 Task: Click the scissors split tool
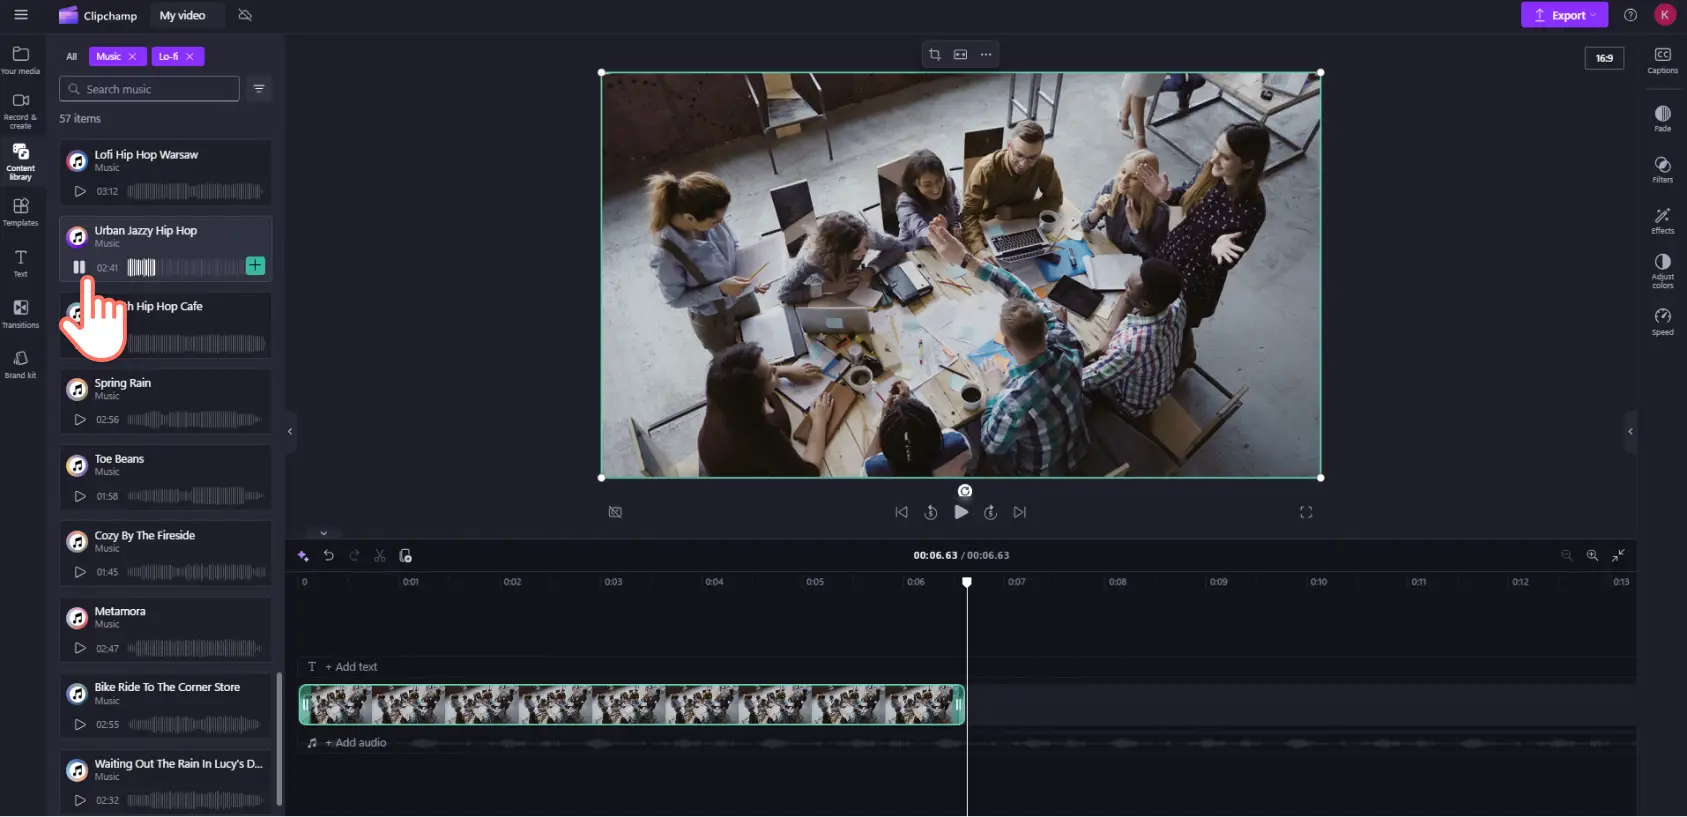pyautogui.click(x=380, y=556)
